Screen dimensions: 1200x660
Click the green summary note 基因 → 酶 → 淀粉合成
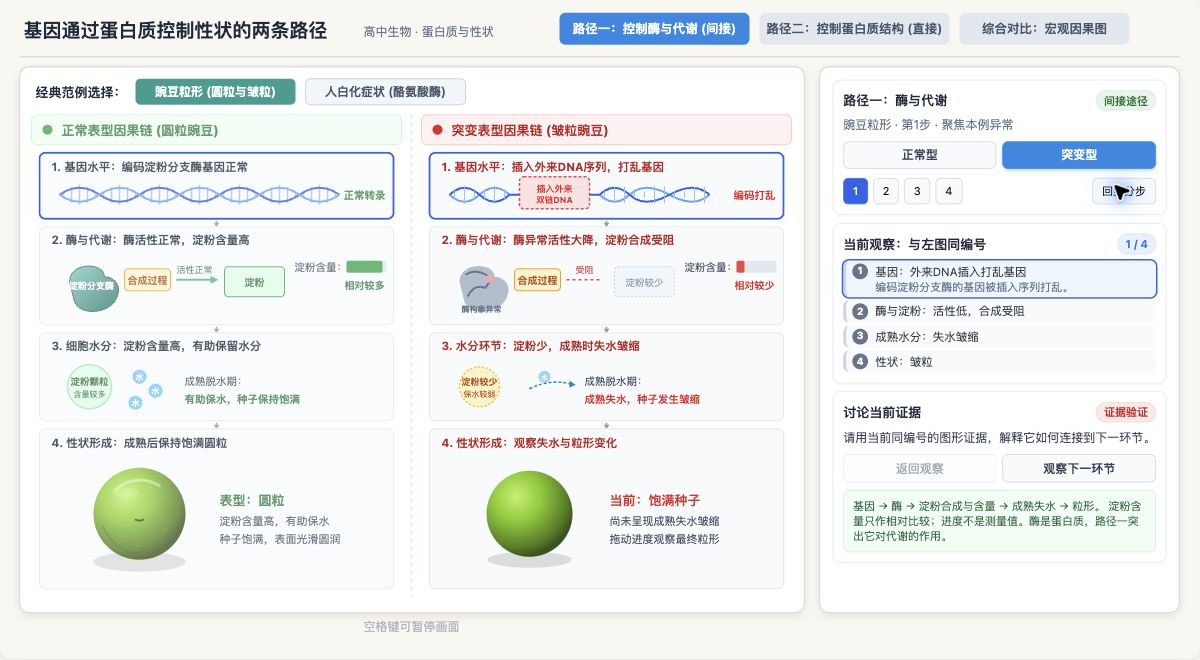point(999,520)
